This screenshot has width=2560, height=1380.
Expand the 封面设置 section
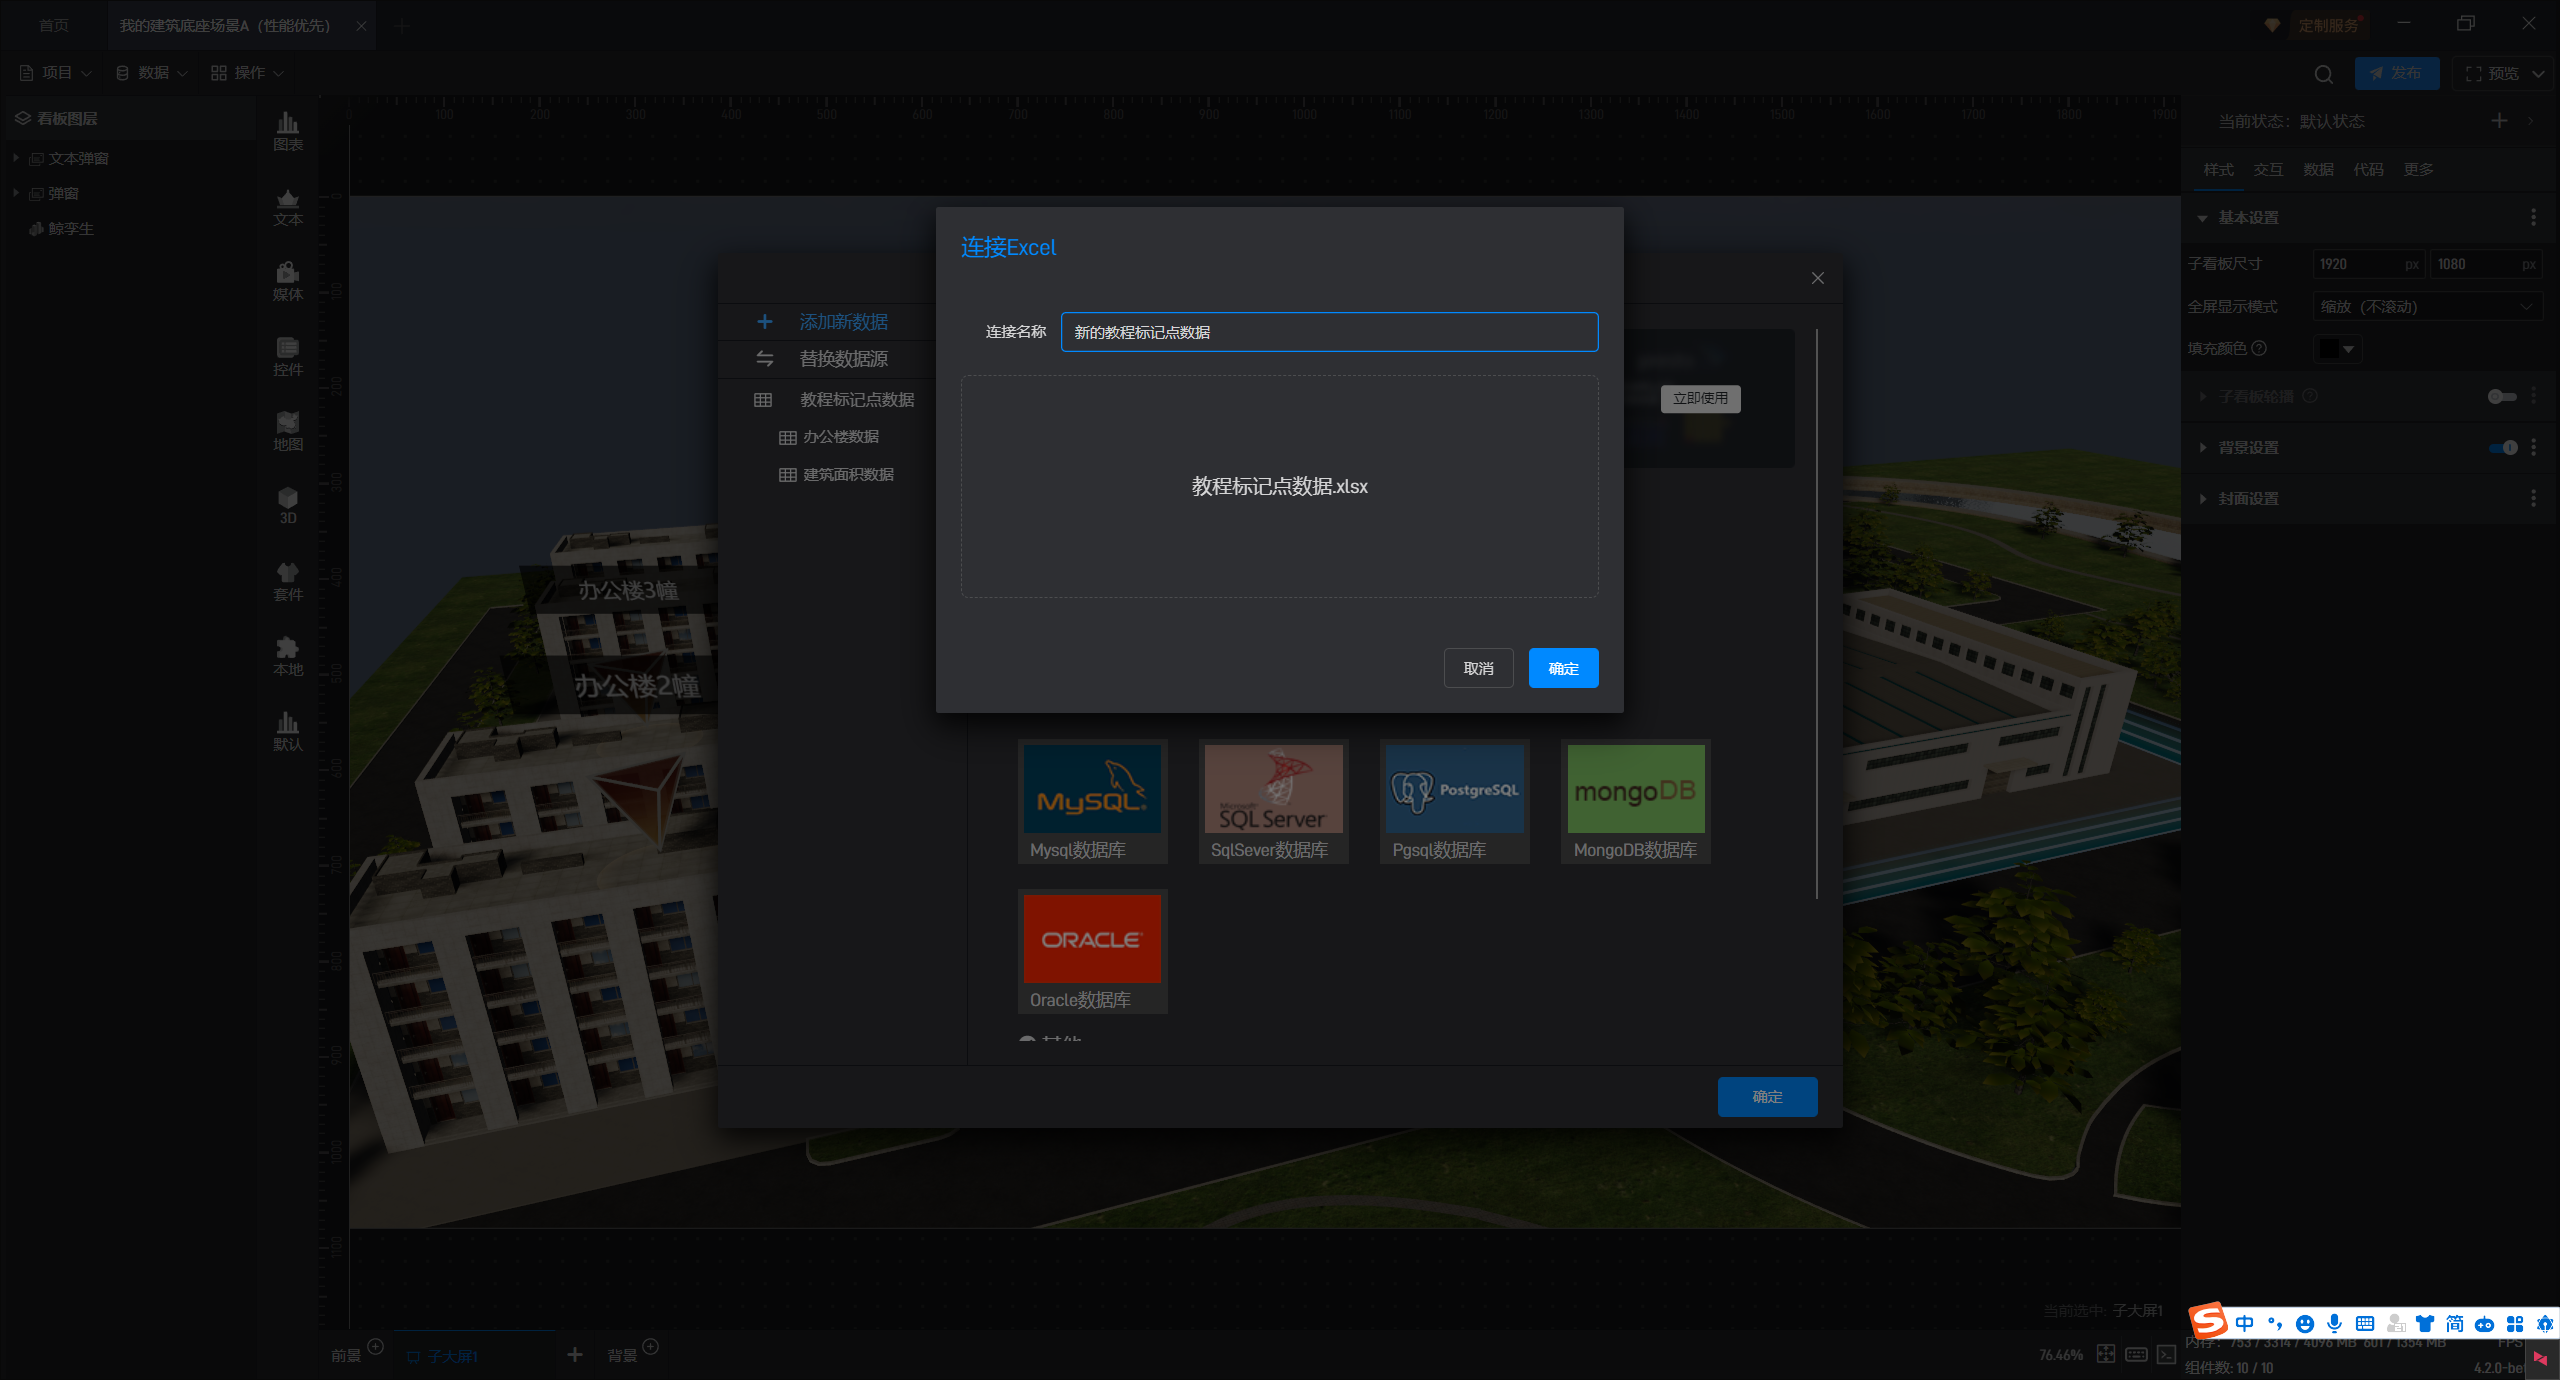point(2248,499)
